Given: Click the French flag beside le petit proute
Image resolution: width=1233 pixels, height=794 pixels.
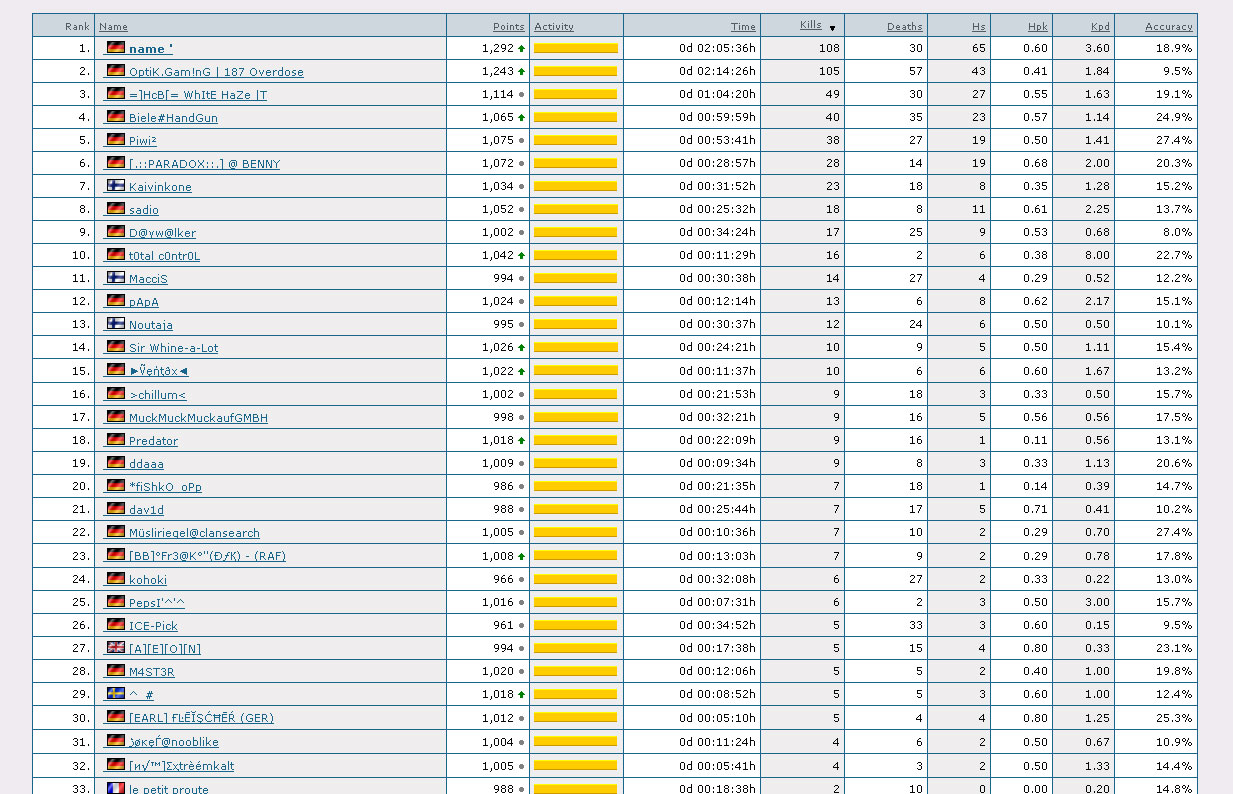Looking at the screenshot, I should [x=116, y=788].
